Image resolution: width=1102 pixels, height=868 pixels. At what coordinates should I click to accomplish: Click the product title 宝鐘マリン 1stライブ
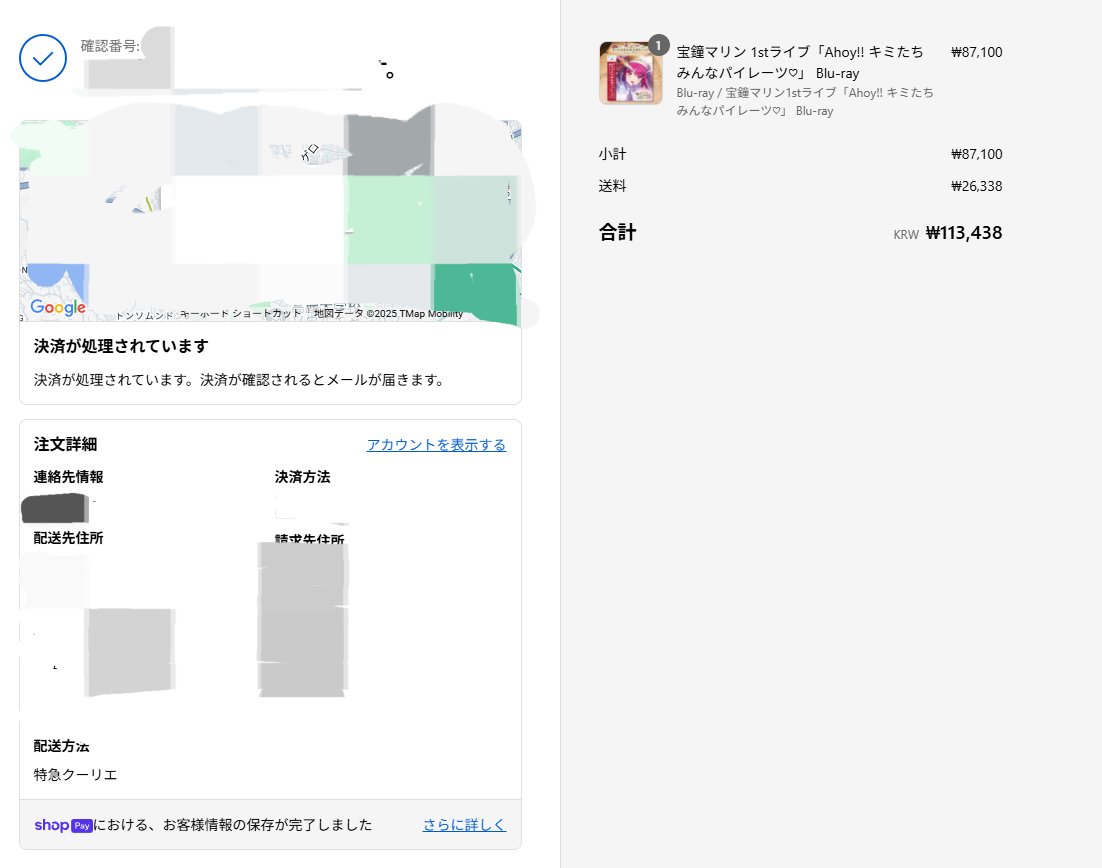pyautogui.click(x=800, y=62)
